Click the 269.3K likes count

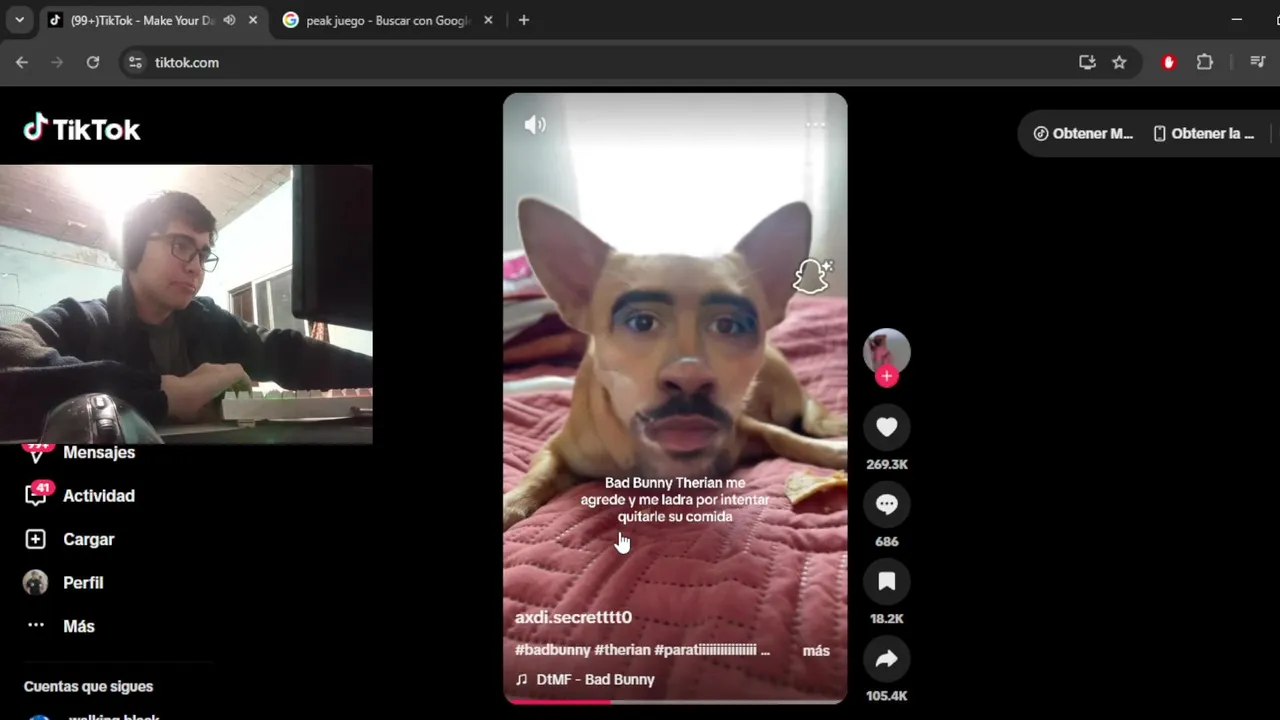tap(886, 464)
